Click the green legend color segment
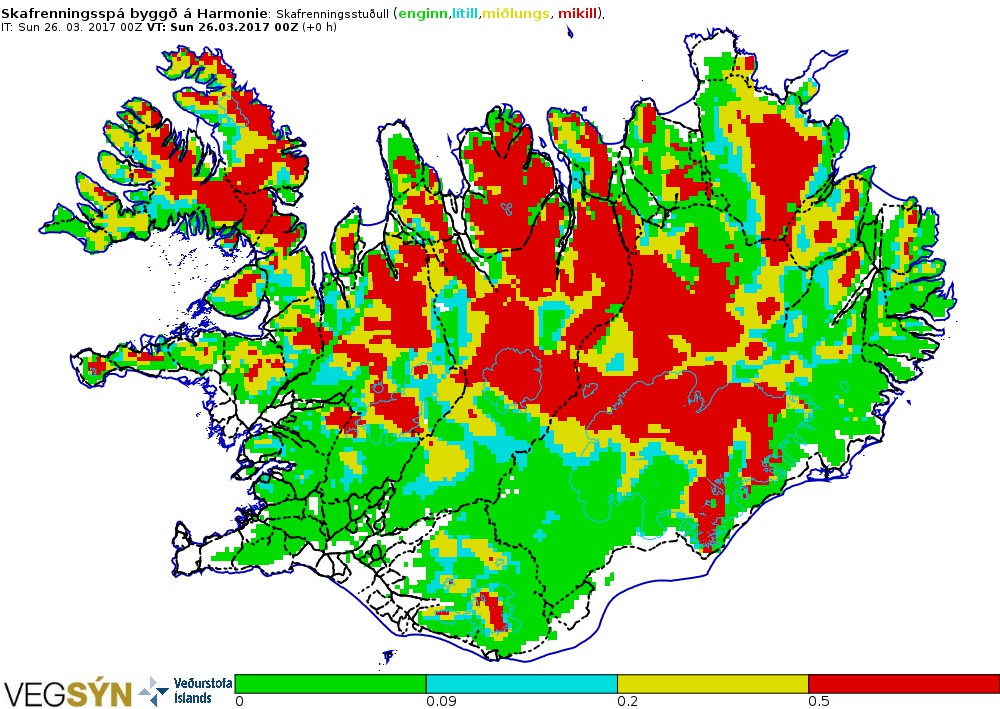The width and height of the screenshot is (1000, 709). (330, 683)
